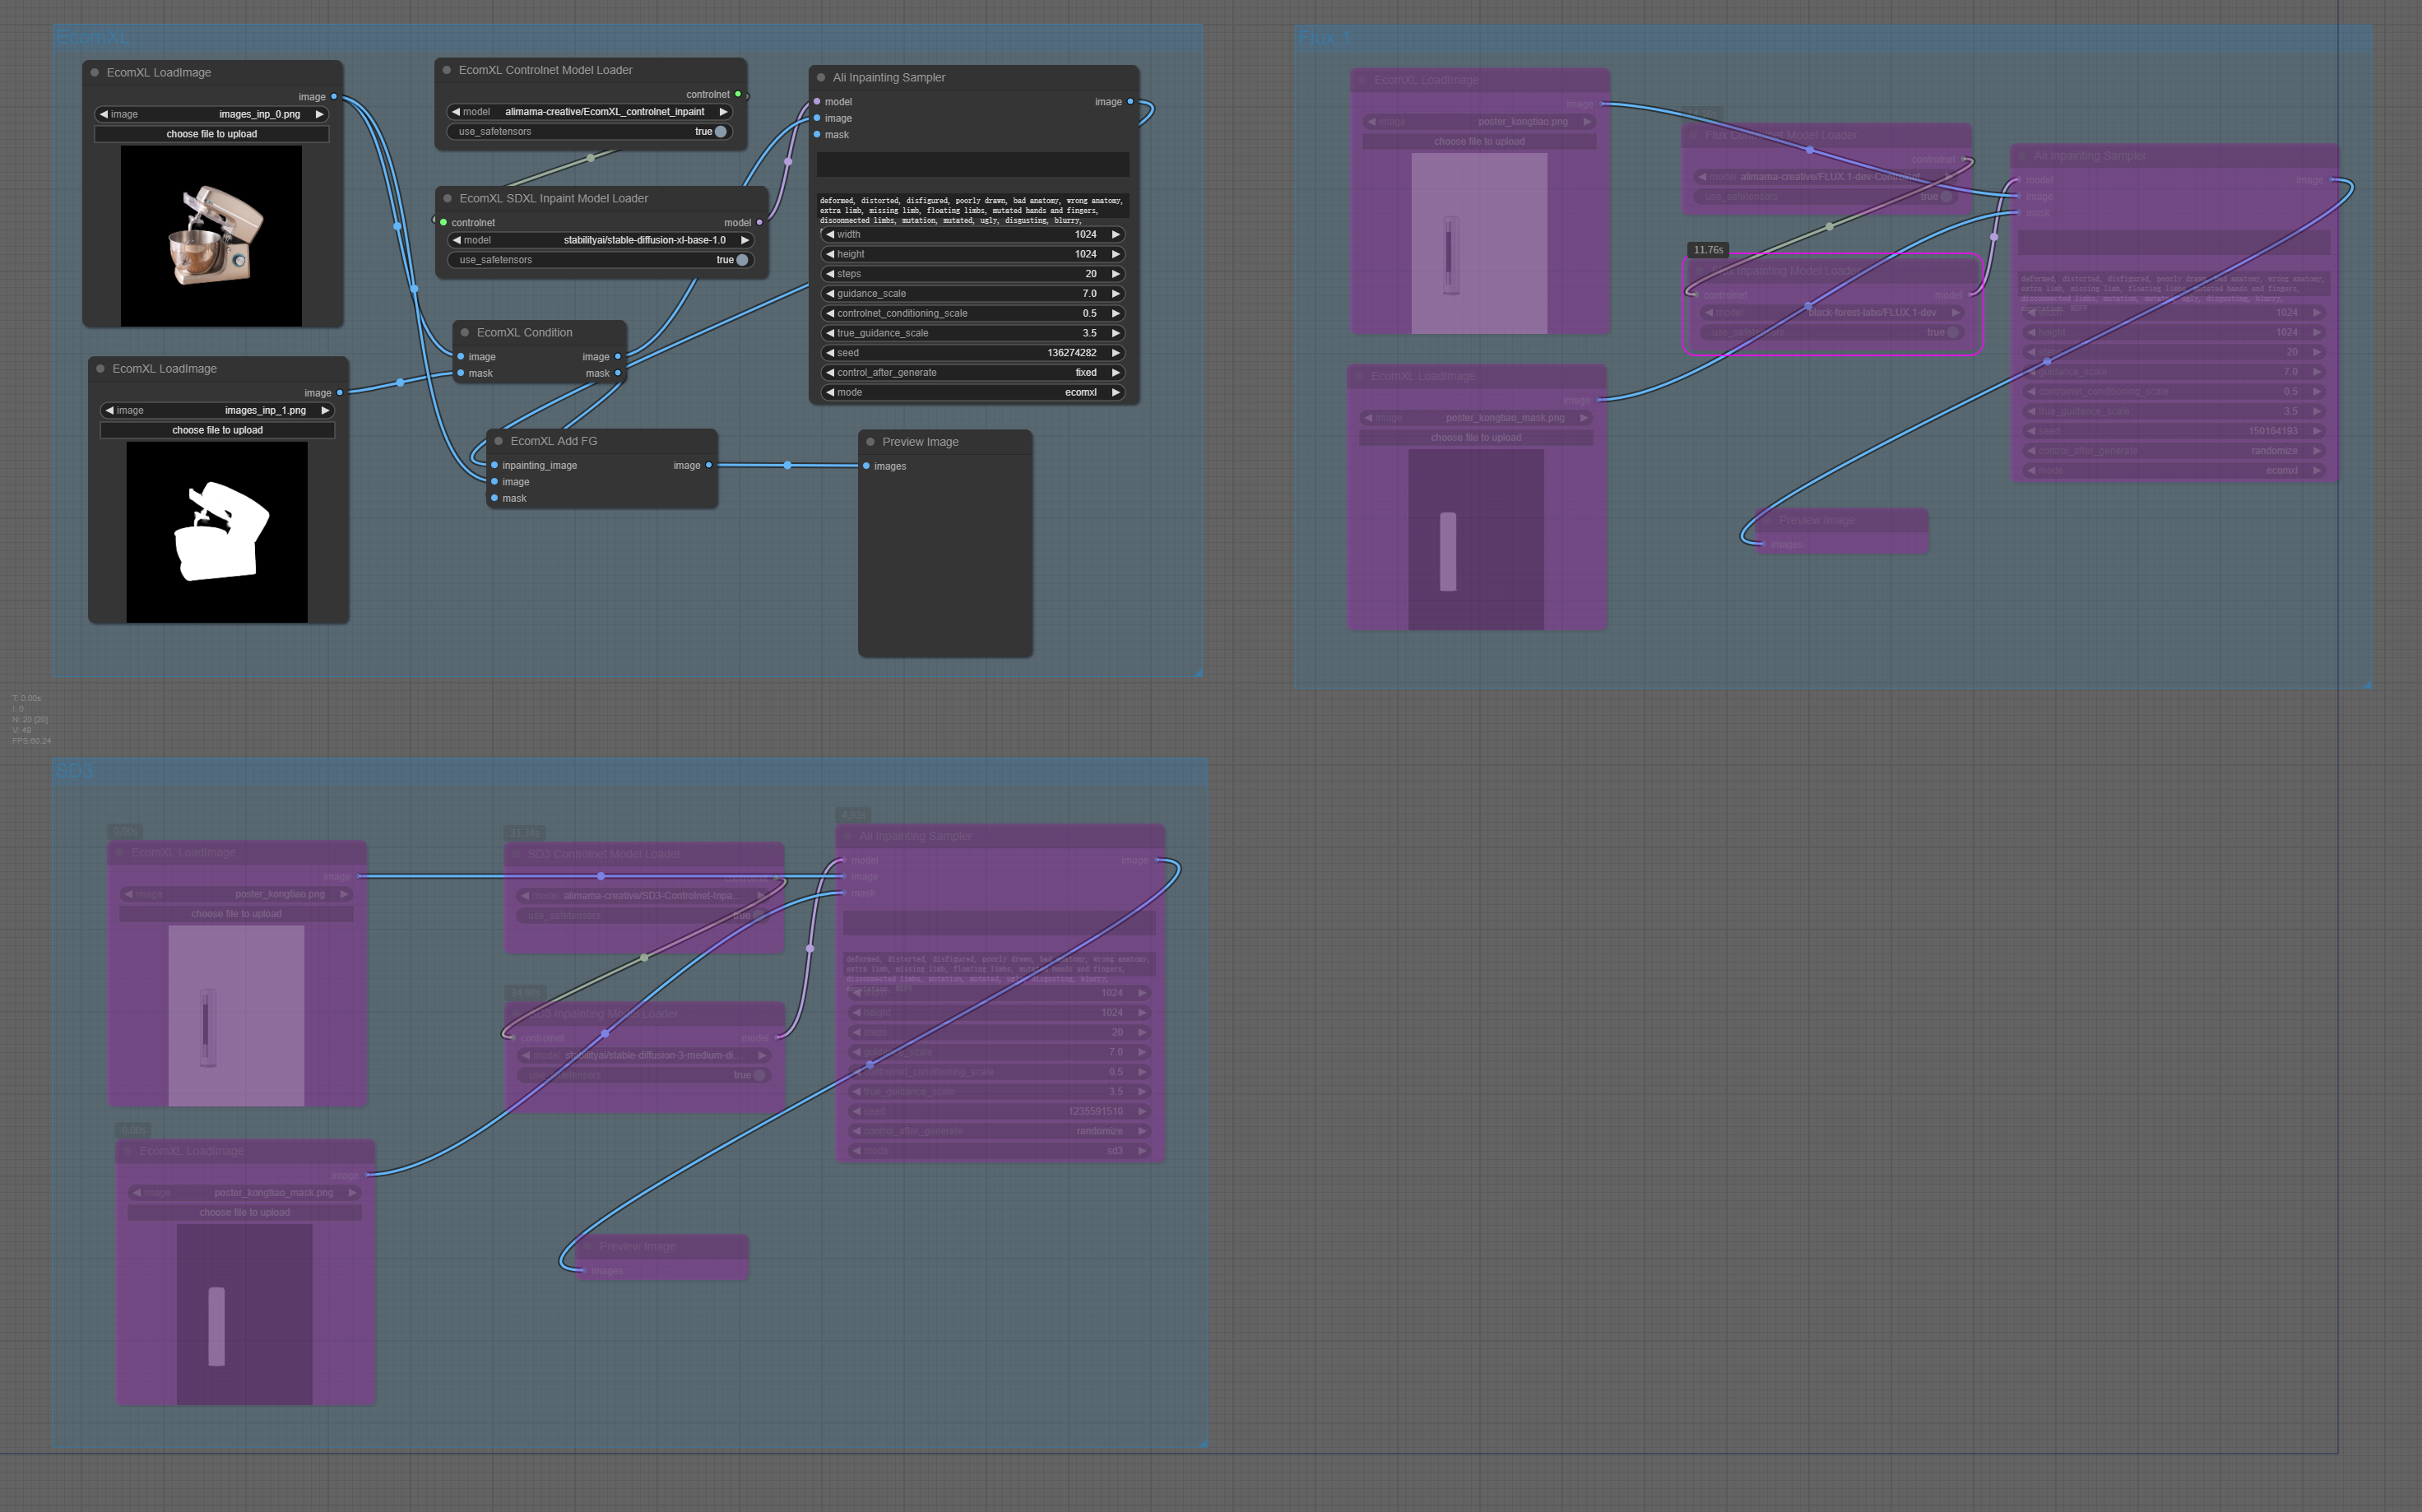The image size is (2422, 1512).
Task: Click the next-image arrow on images_inp_0.png selector
Action: tap(320, 114)
